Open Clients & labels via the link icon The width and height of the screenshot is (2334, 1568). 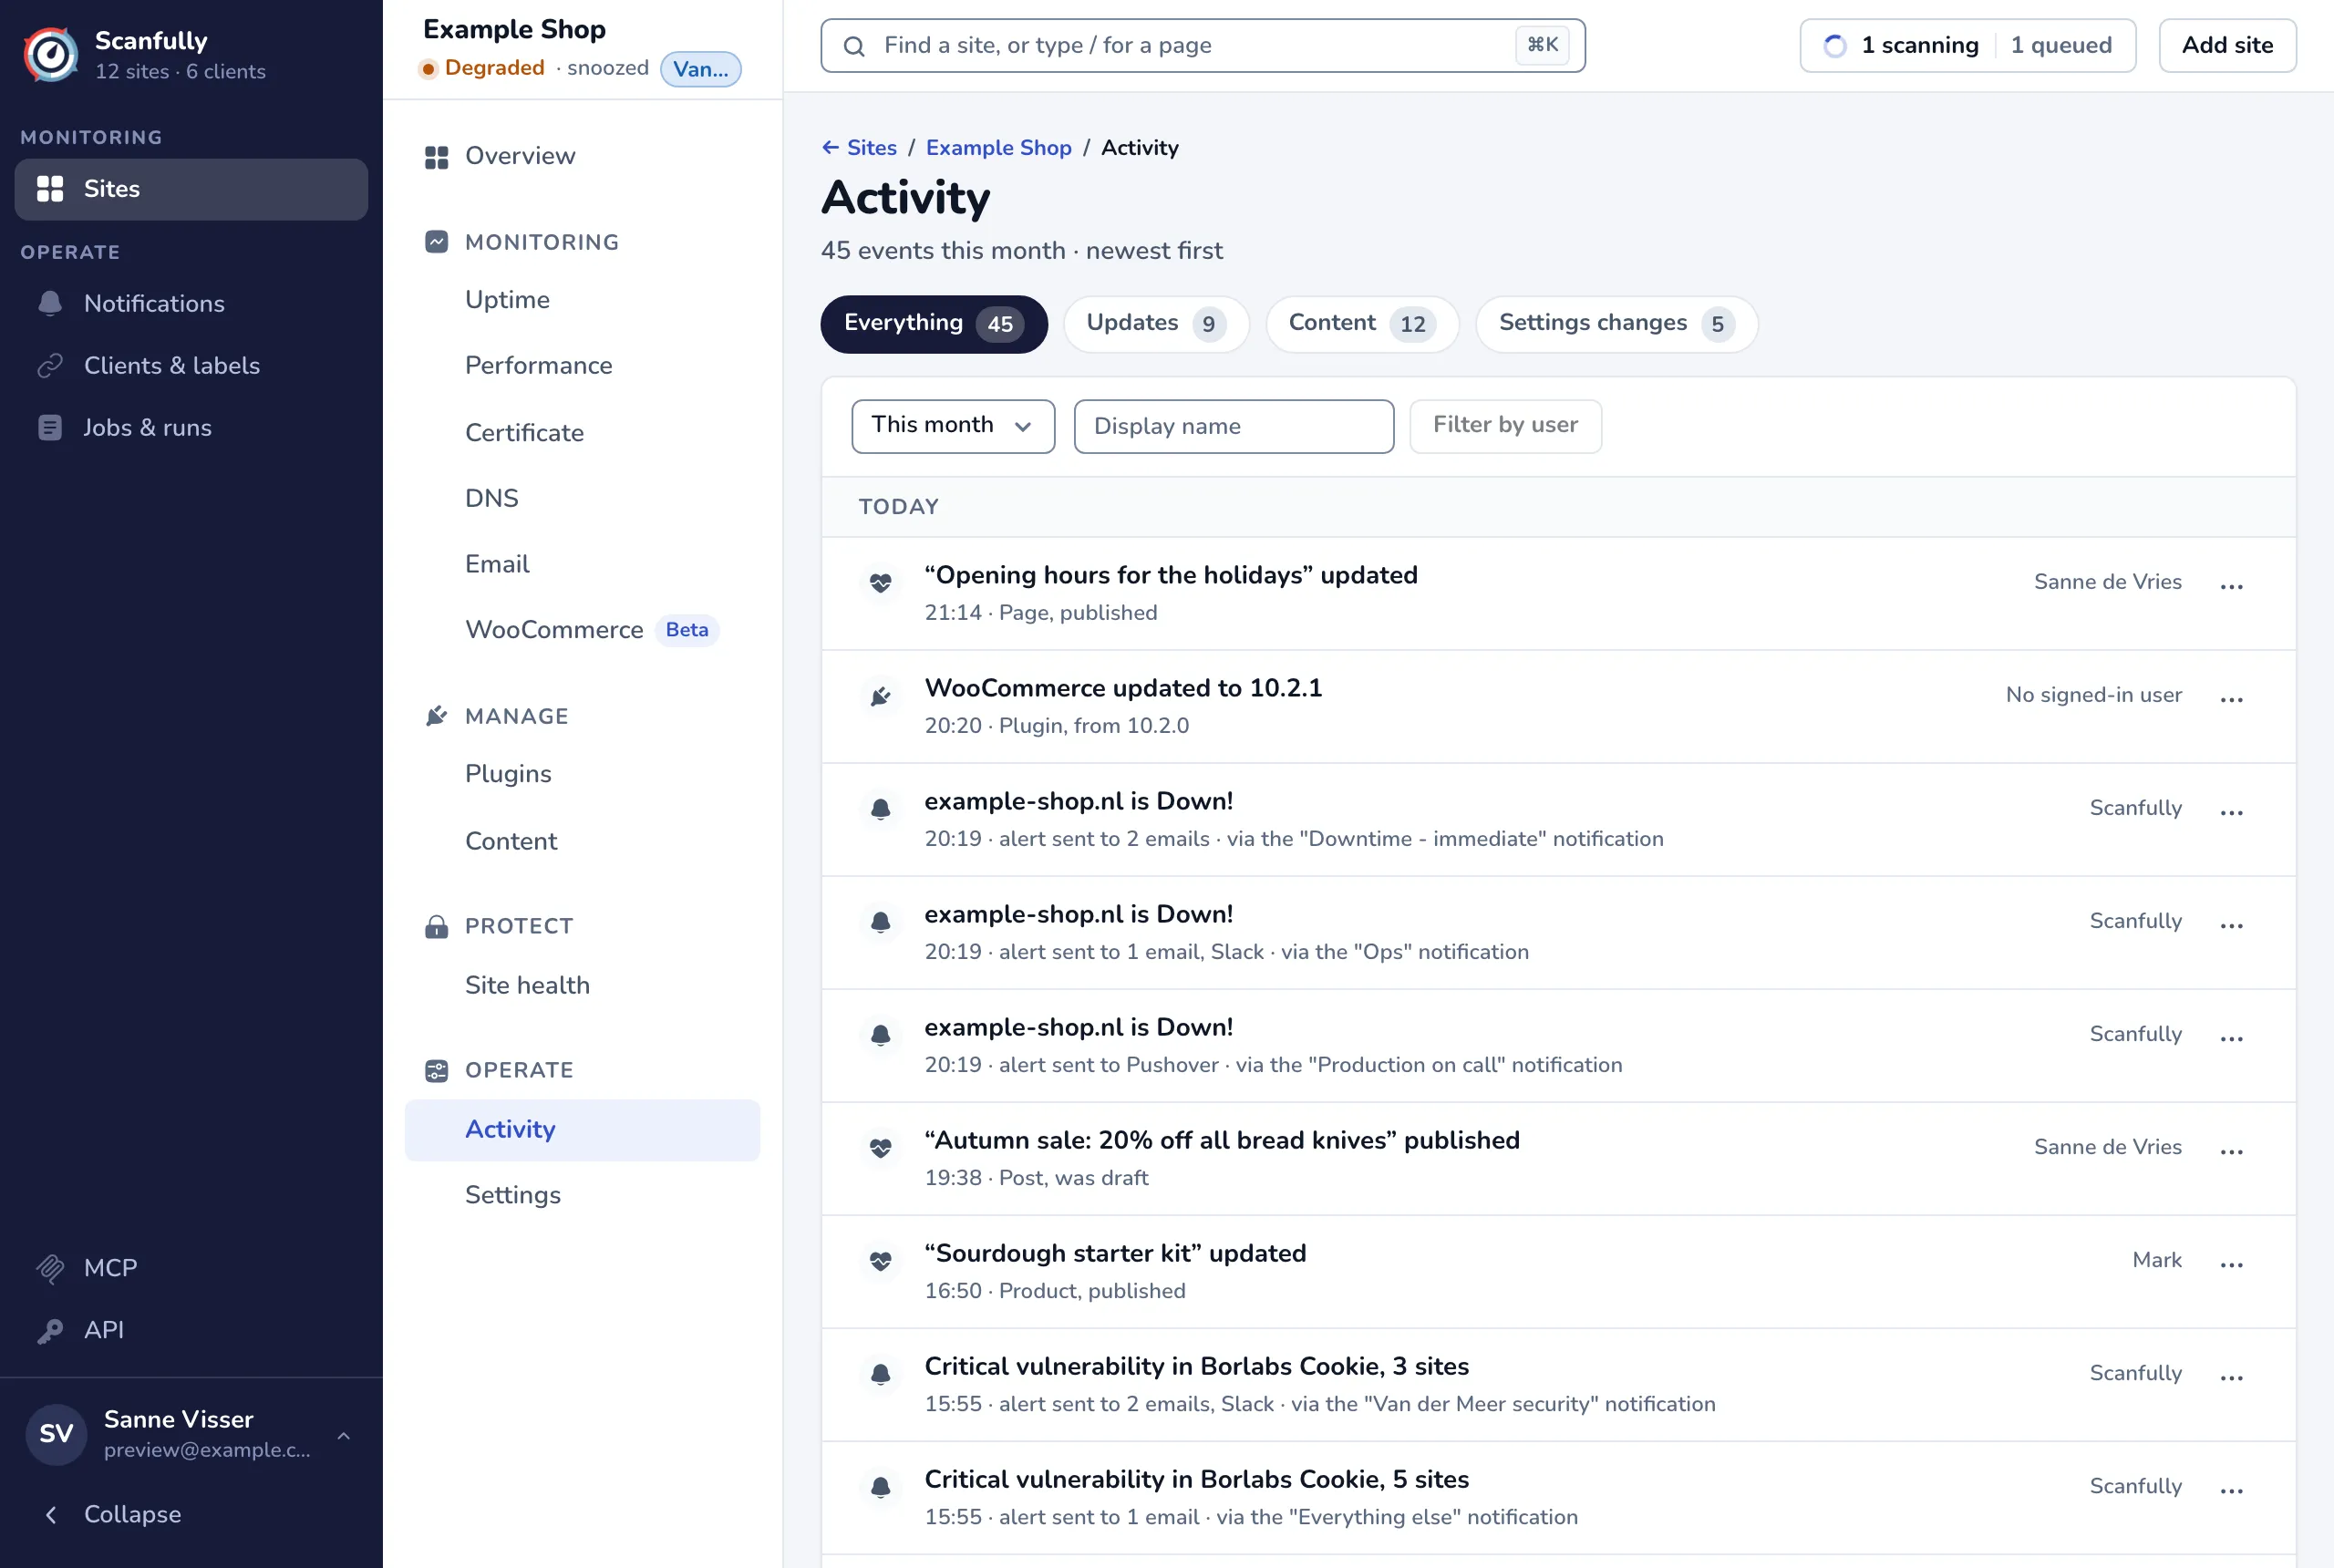tap(50, 365)
